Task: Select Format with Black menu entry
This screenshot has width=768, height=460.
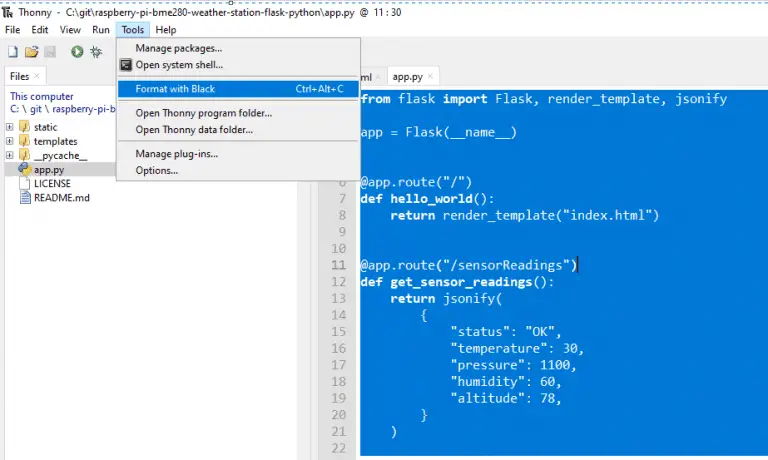Action: tap(239, 89)
